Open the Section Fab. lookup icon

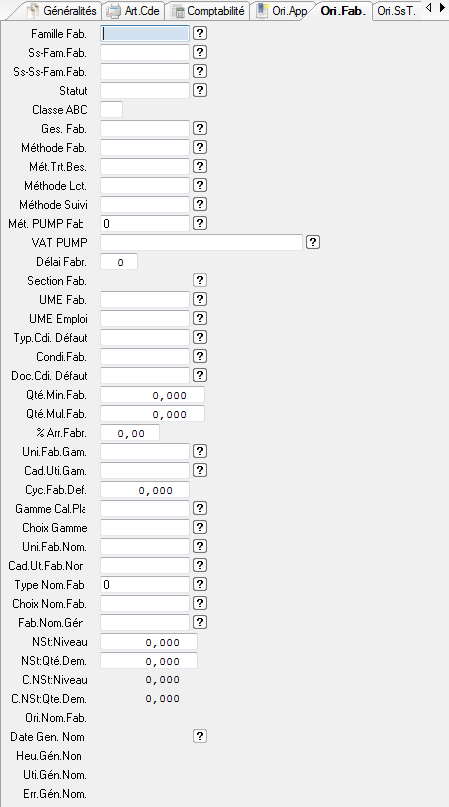(x=200, y=280)
